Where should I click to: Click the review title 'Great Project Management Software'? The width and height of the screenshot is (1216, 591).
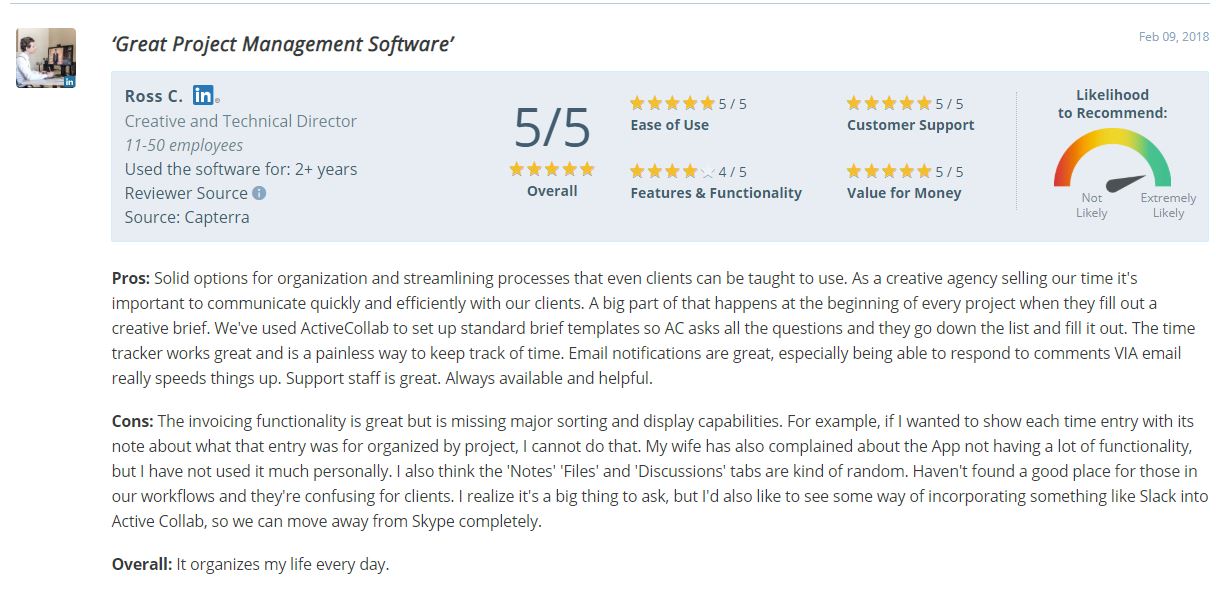pos(285,44)
